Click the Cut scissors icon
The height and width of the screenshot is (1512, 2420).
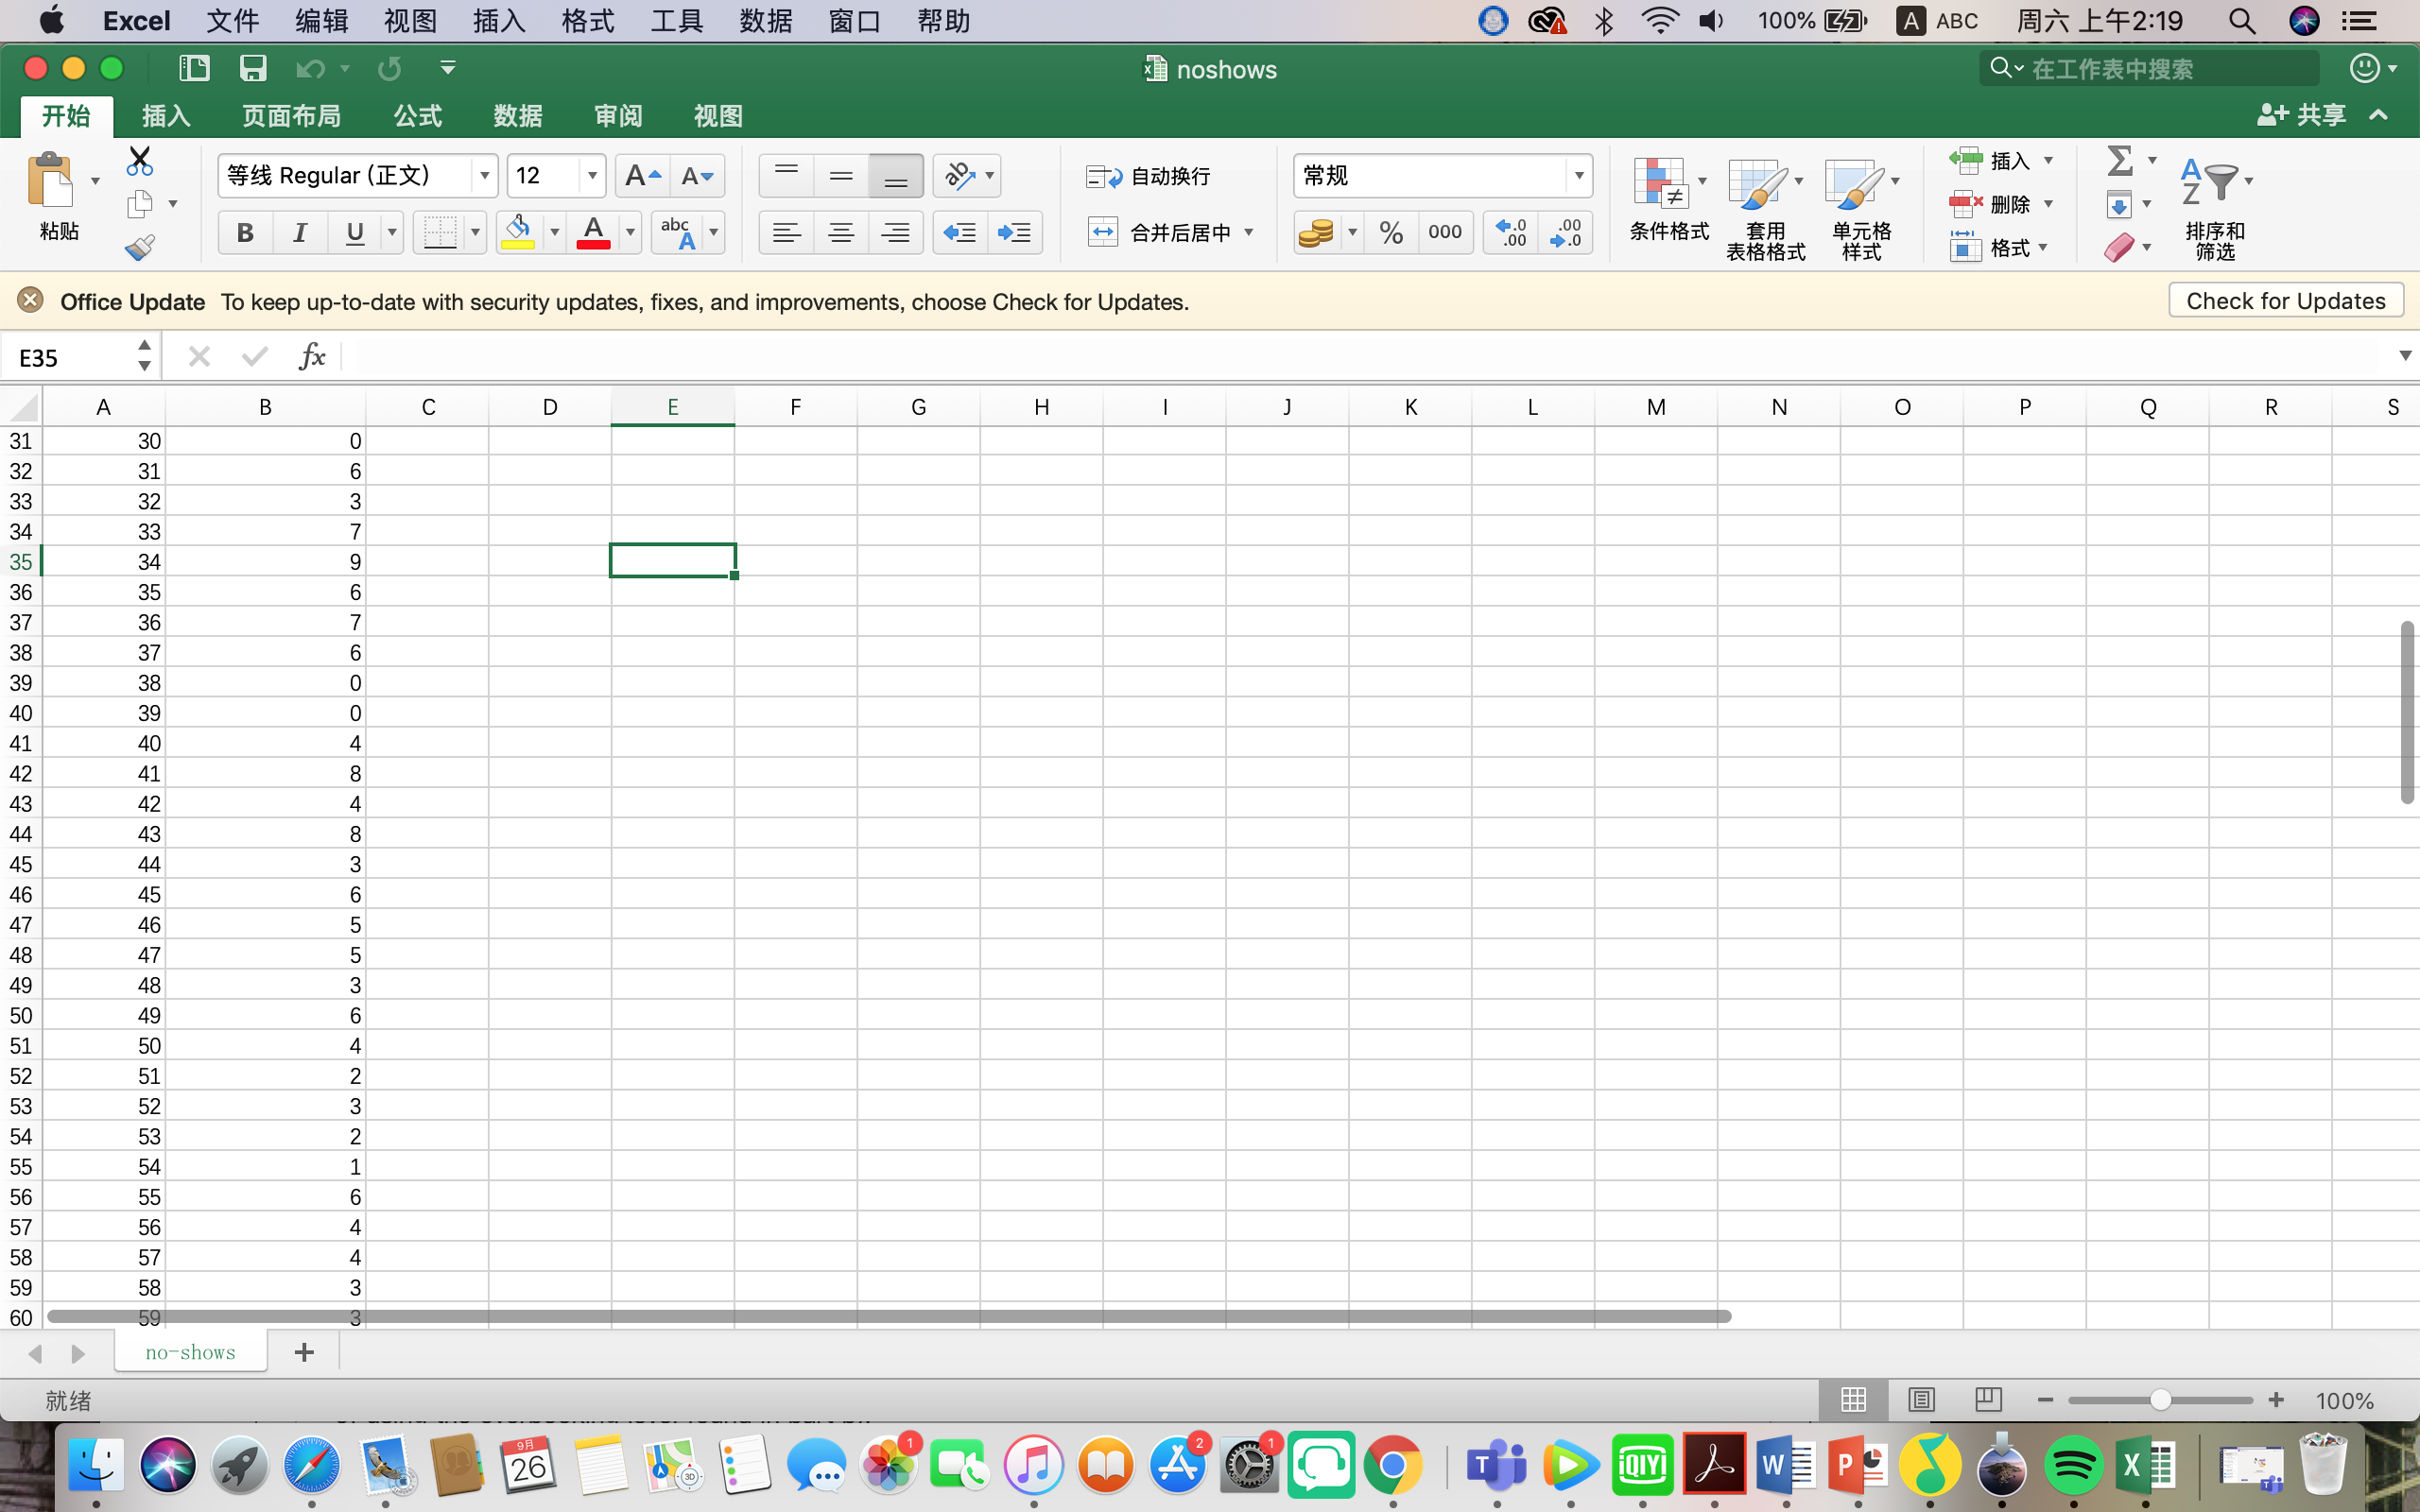pyautogui.click(x=139, y=160)
